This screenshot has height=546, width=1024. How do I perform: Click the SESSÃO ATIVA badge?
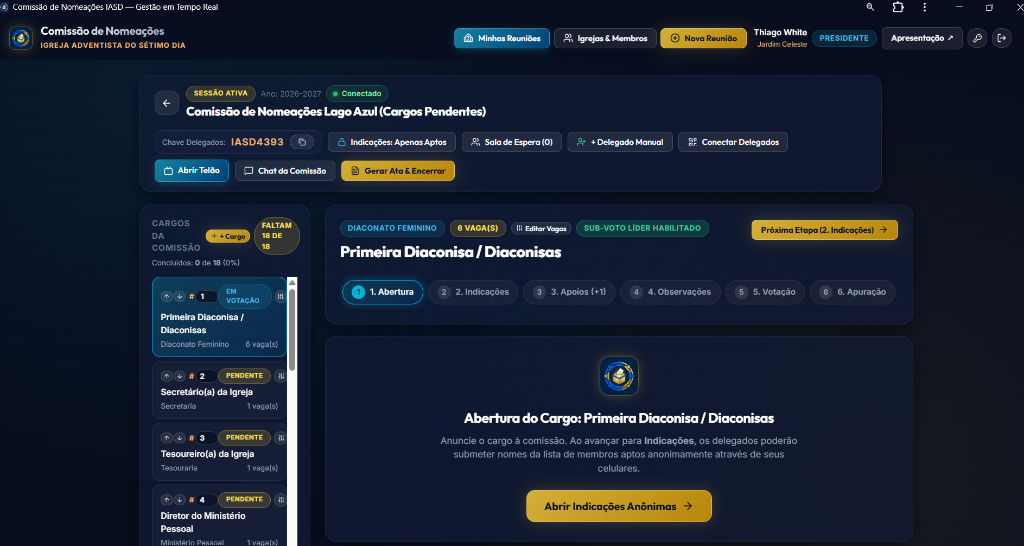[221, 93]
